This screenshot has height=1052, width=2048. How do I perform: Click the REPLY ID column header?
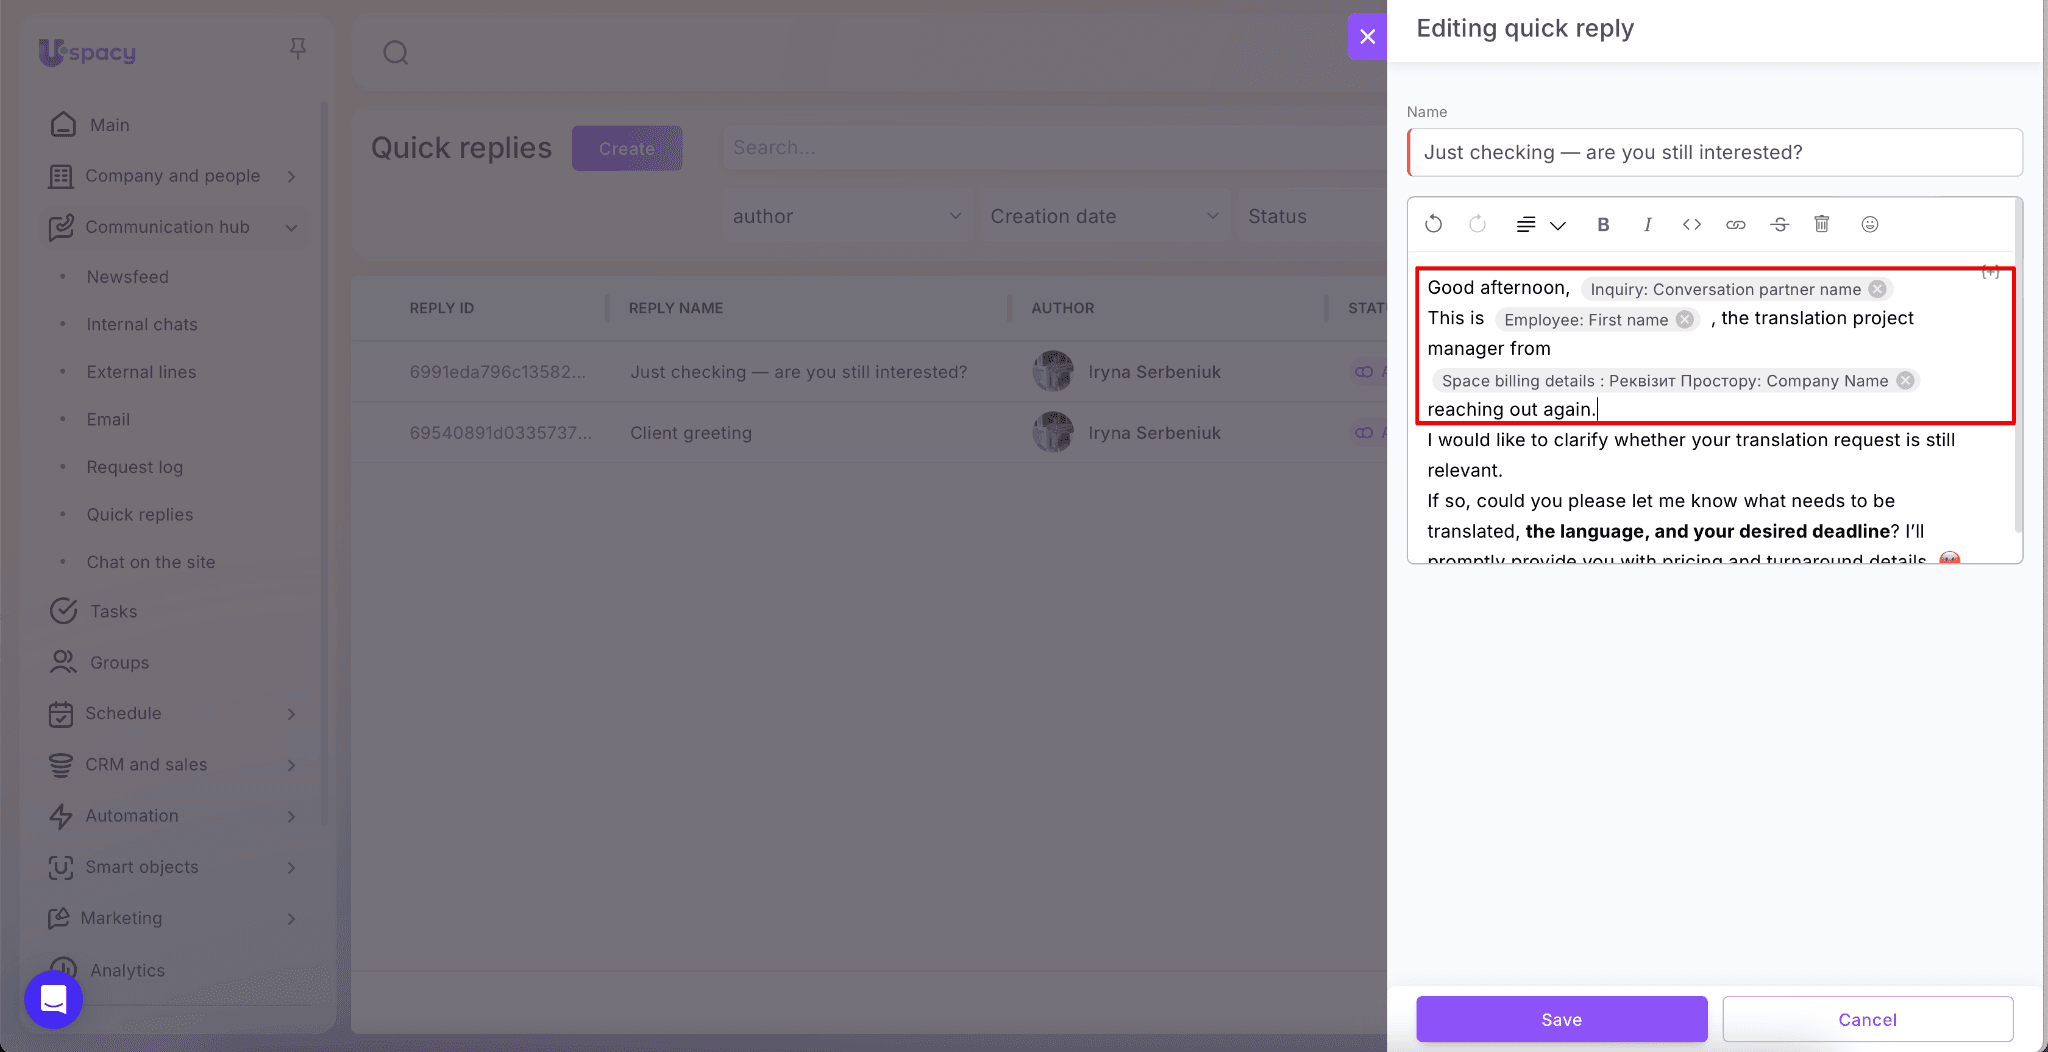[441, 308]
